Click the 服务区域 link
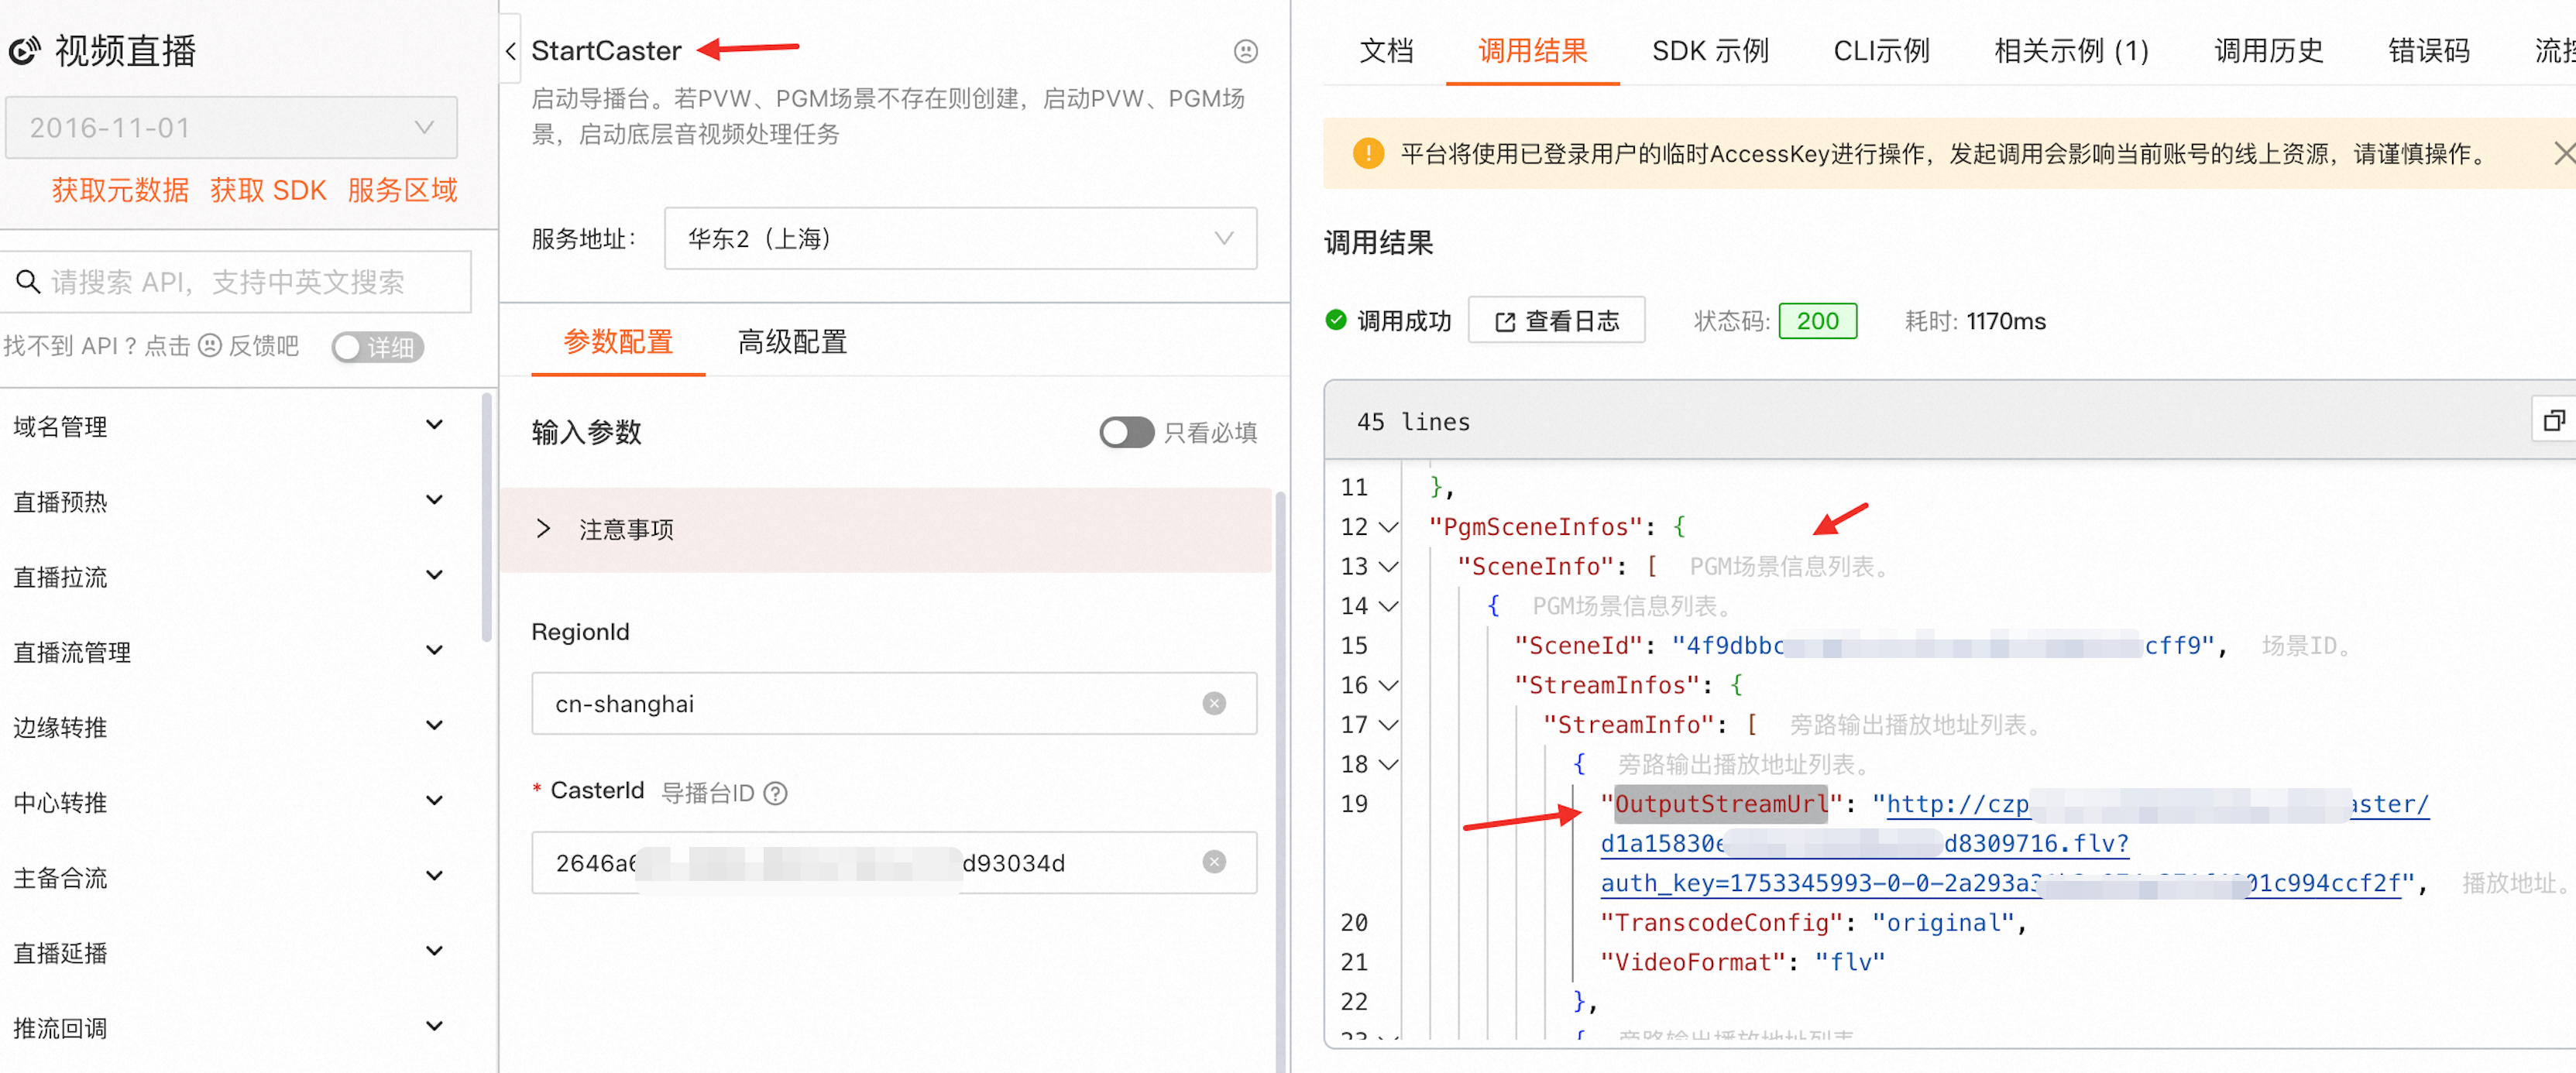 [402, 190]
